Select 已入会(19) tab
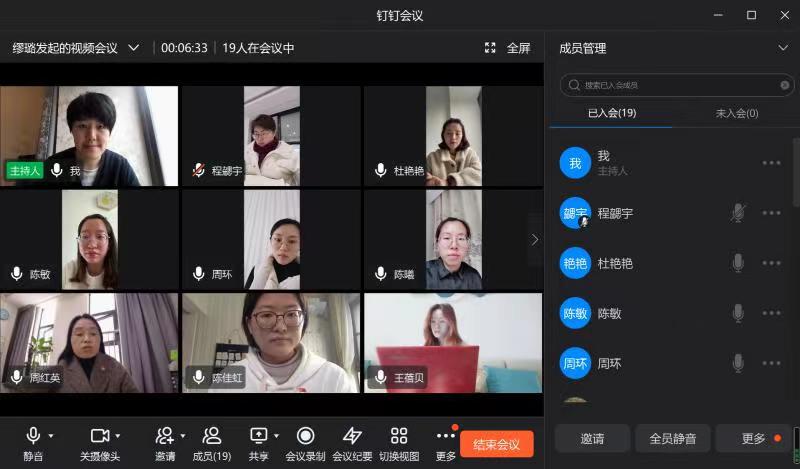The height and width of the screenshot is (469, 800). tap(611, 113)
